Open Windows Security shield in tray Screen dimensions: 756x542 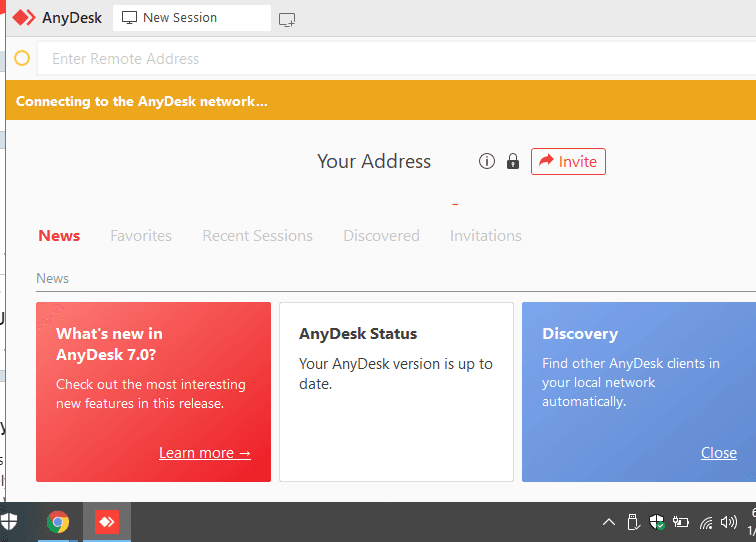(657, 522)
